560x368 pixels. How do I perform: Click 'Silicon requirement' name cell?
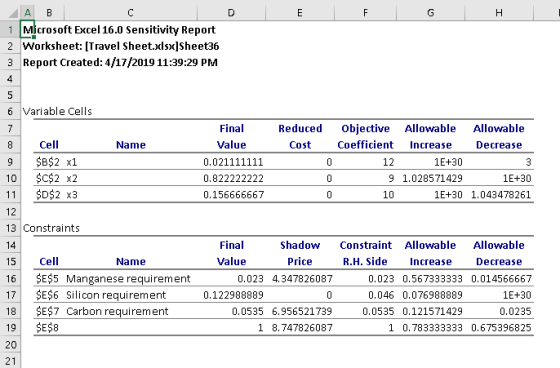tap(116, 295)
